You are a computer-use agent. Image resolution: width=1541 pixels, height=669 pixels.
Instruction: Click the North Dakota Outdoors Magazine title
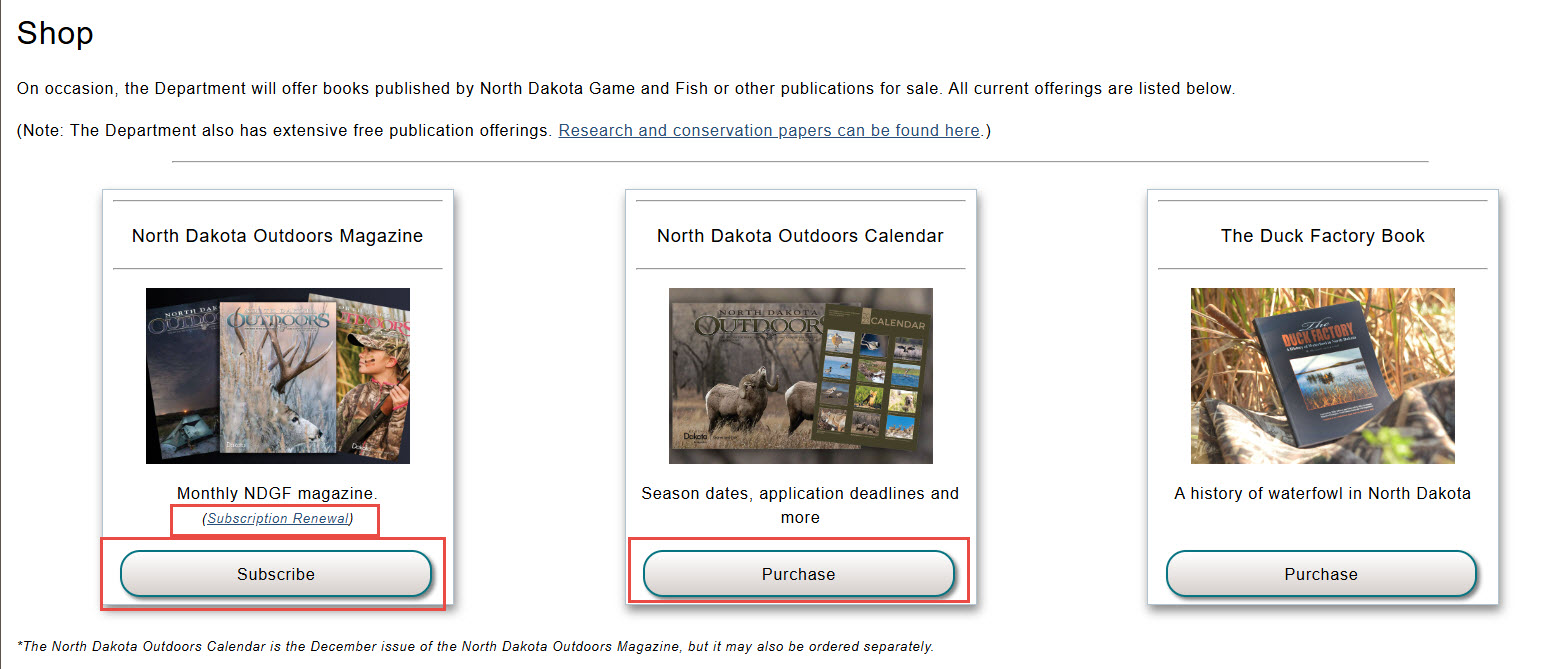[x=277, y=236]
